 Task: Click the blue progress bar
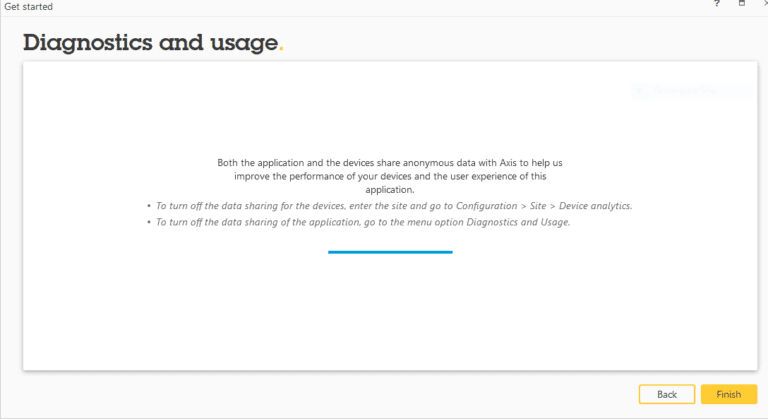coord(390,252)
